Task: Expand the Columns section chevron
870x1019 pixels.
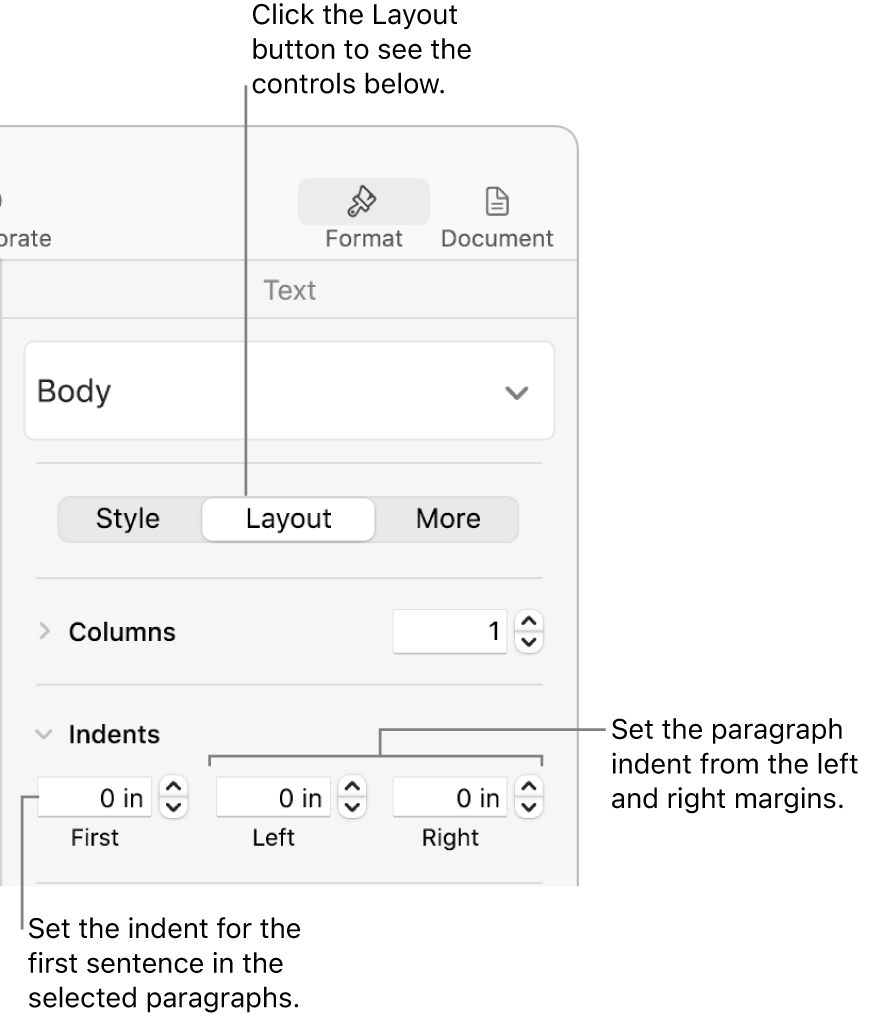Action: click(x=44, y=632)
